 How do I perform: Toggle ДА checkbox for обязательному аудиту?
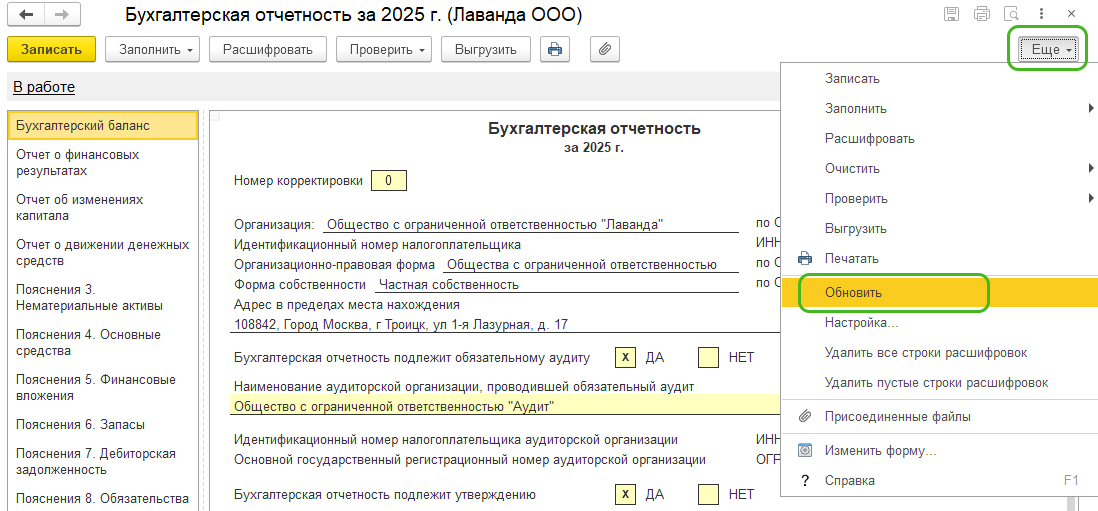tap(624, 357)
